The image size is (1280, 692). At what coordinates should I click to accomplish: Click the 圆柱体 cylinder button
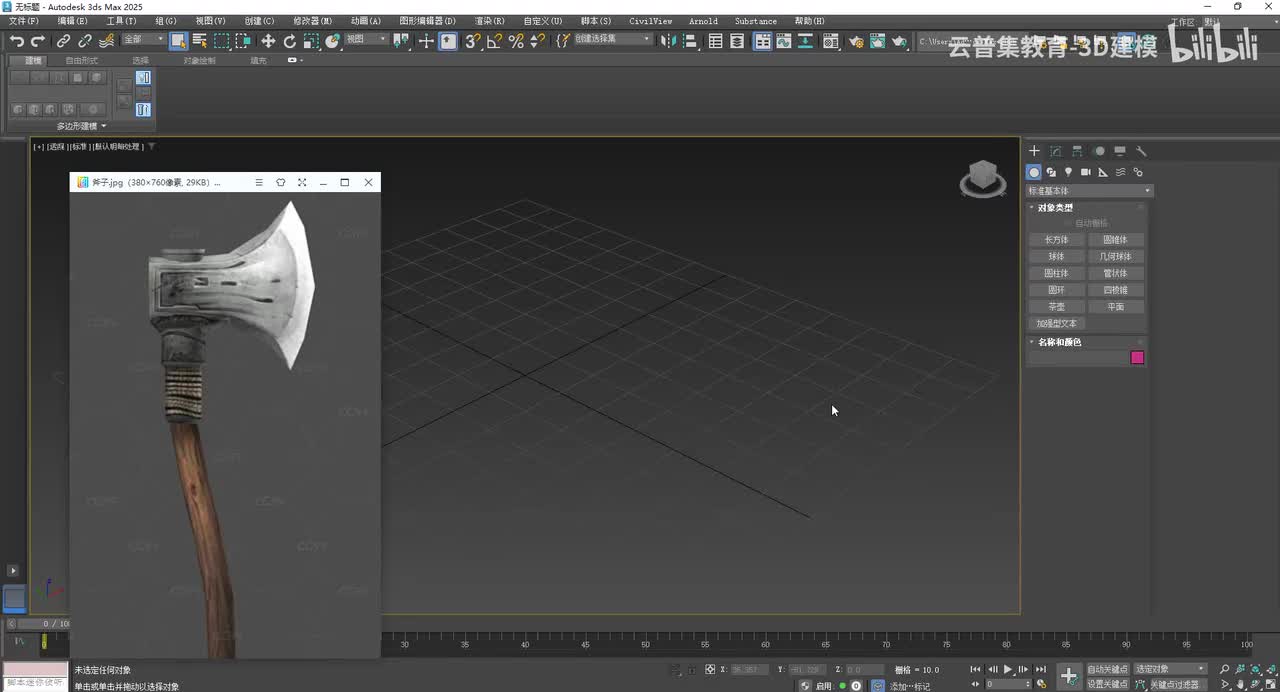[1057, 273]
